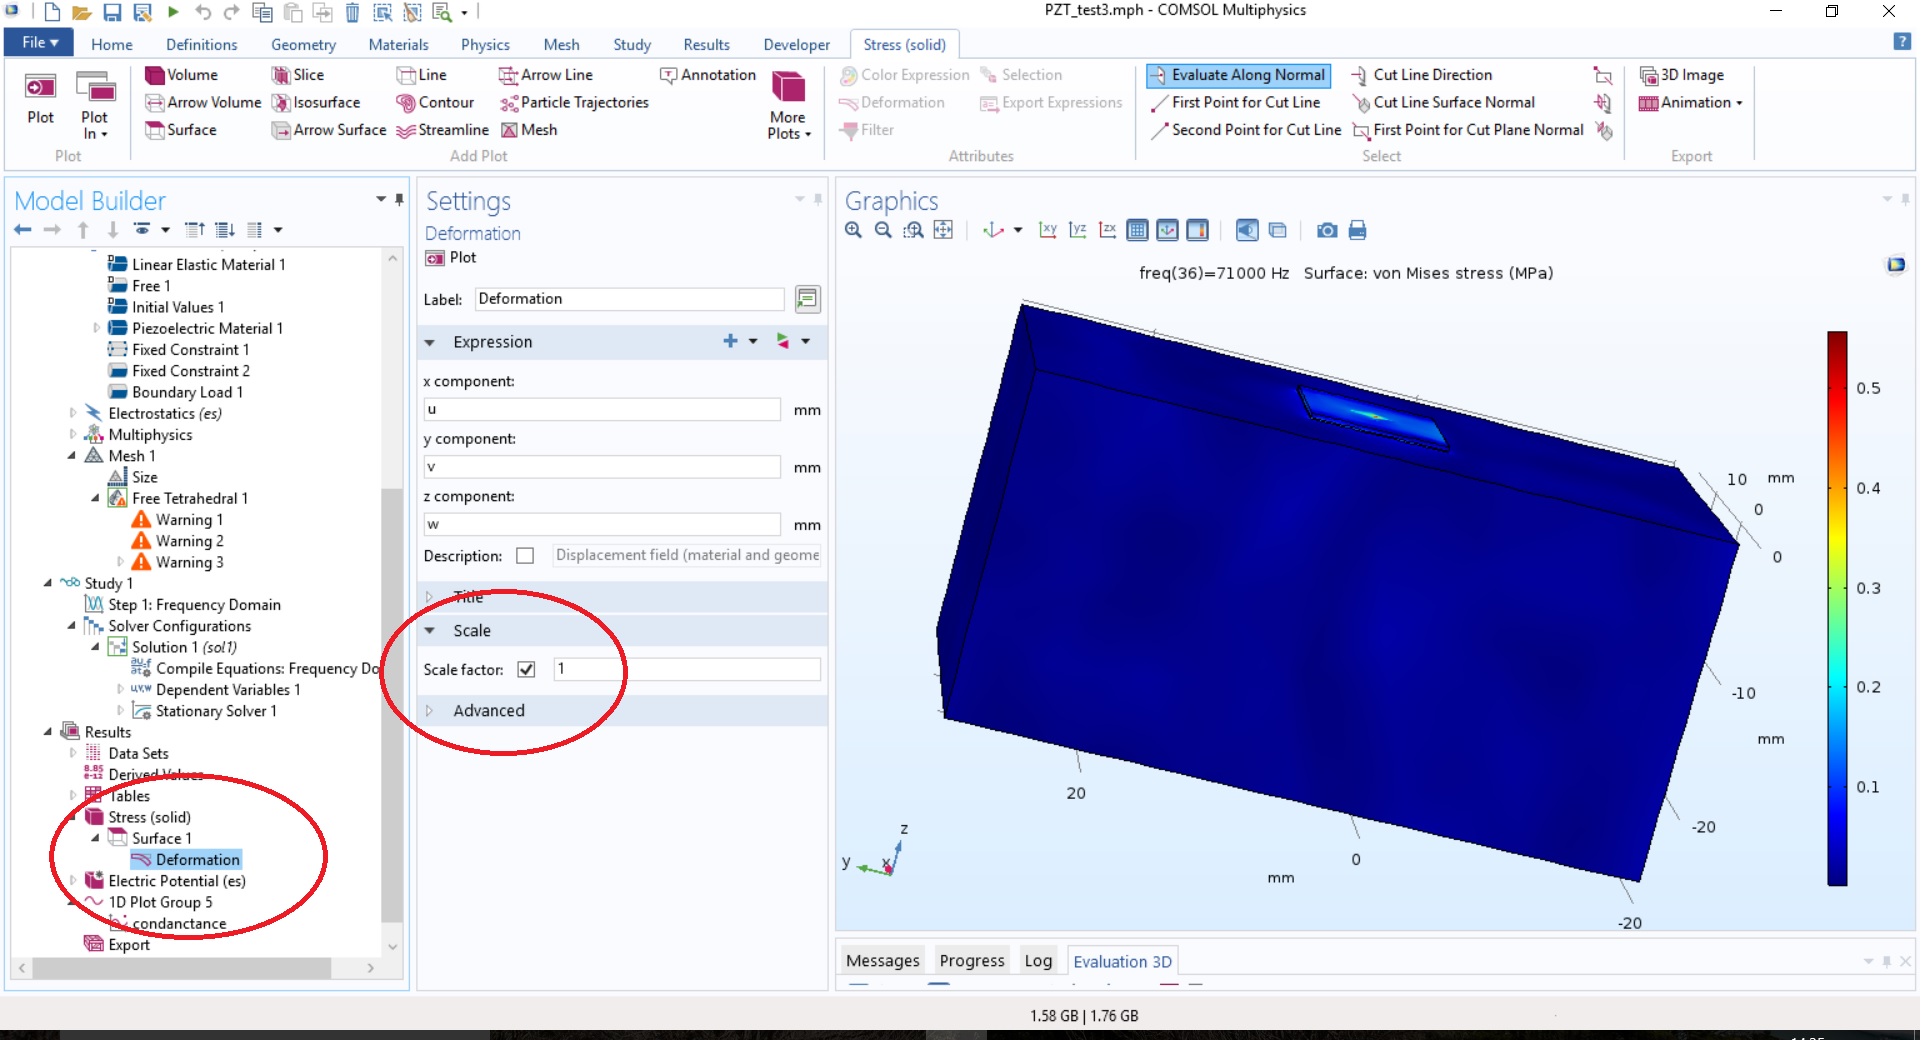The width and height of the screenshot is (1924, 1040).
Task: Click the Zoom Extents icon in Graphics
Action: 943,230
